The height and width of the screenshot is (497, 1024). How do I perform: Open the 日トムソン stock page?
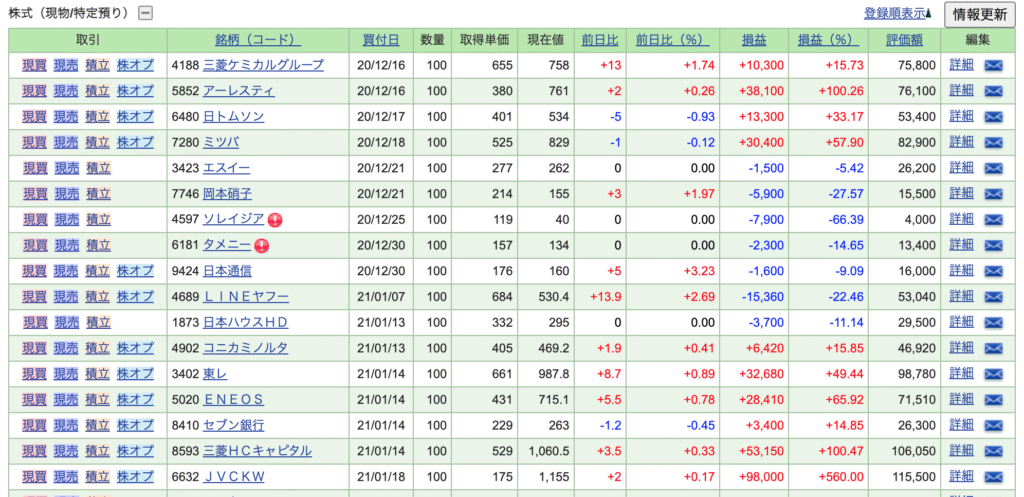point(233,117)
